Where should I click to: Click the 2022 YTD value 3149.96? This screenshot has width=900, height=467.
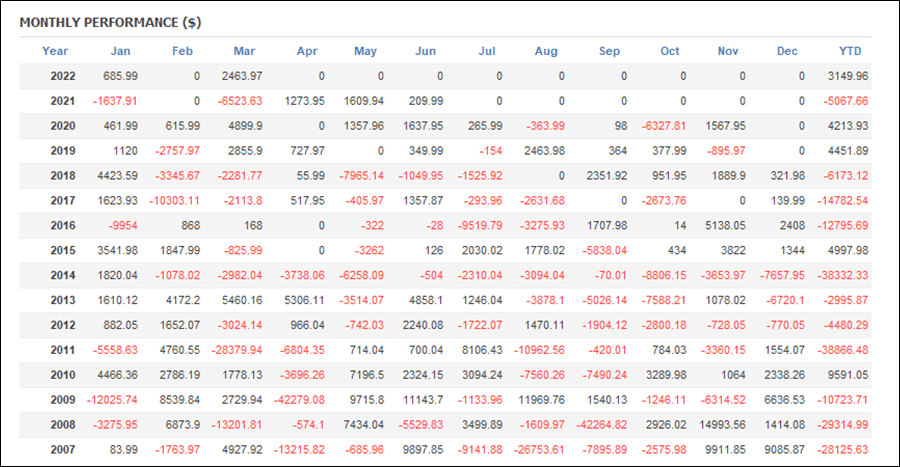tap(848, 76)
